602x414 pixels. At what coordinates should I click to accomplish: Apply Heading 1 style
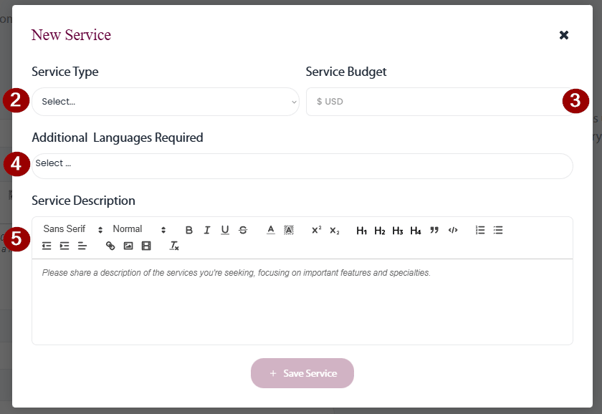pyautogui.click(x=362, y=230)
